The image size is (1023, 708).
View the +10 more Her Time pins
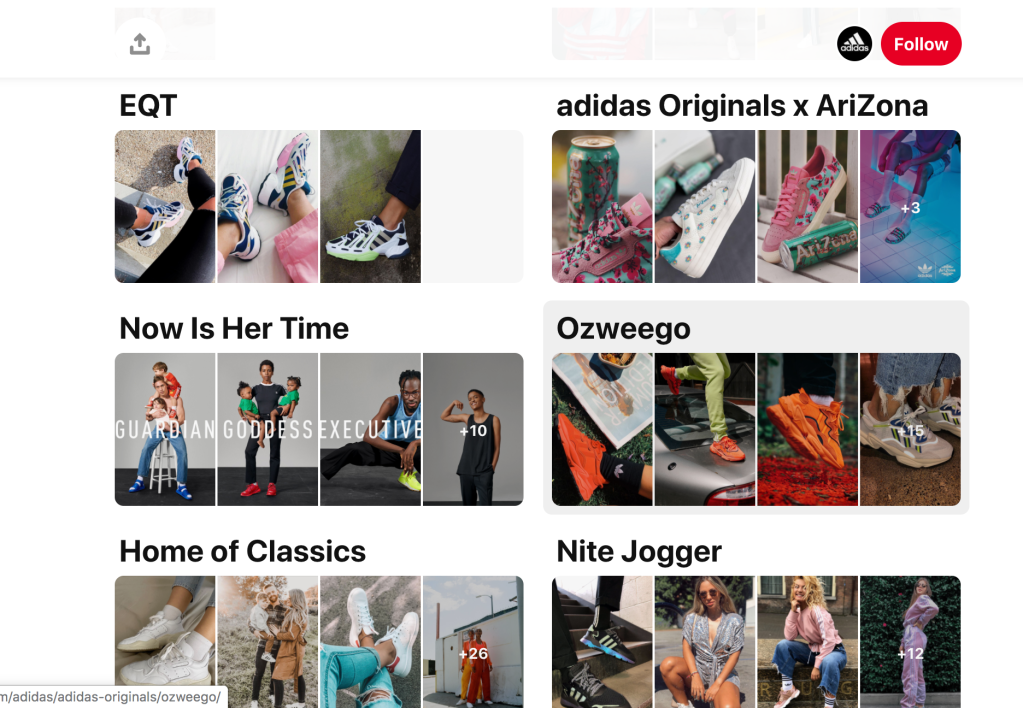click(473, 429)
